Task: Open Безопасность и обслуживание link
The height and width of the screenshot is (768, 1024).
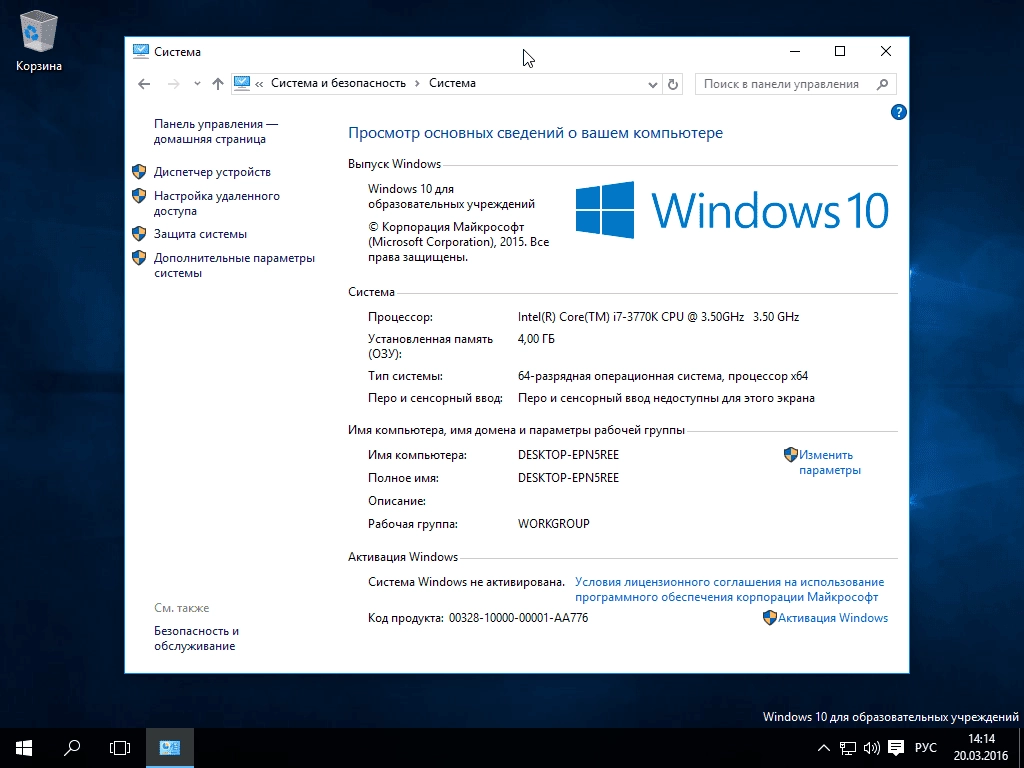Action: 196,638
